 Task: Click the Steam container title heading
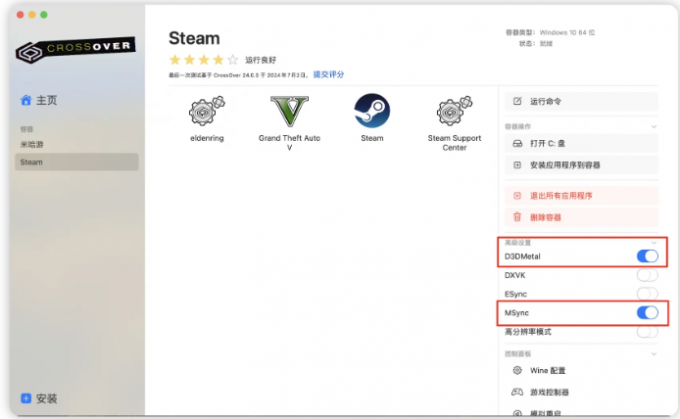194,38
